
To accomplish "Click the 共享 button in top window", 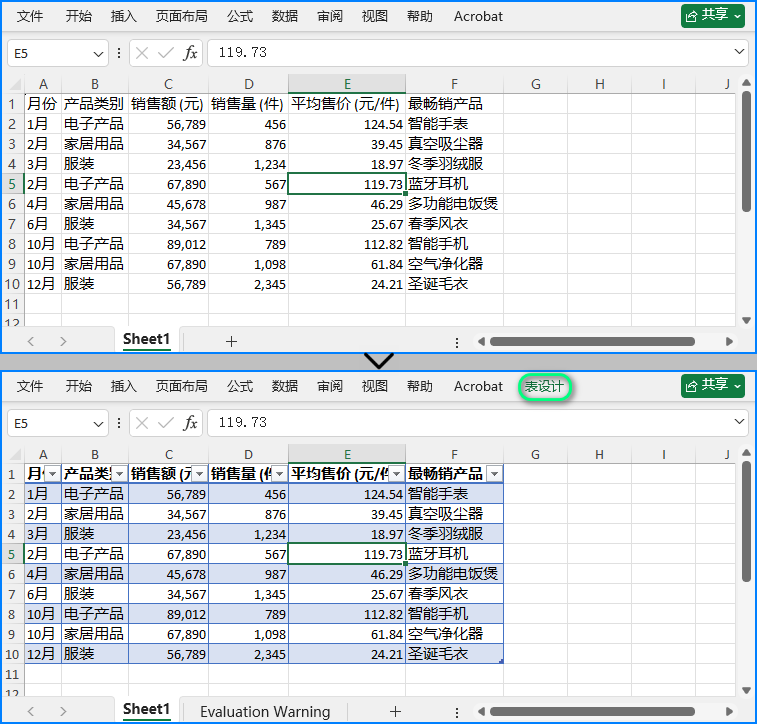I will click(x=713, y=16).
